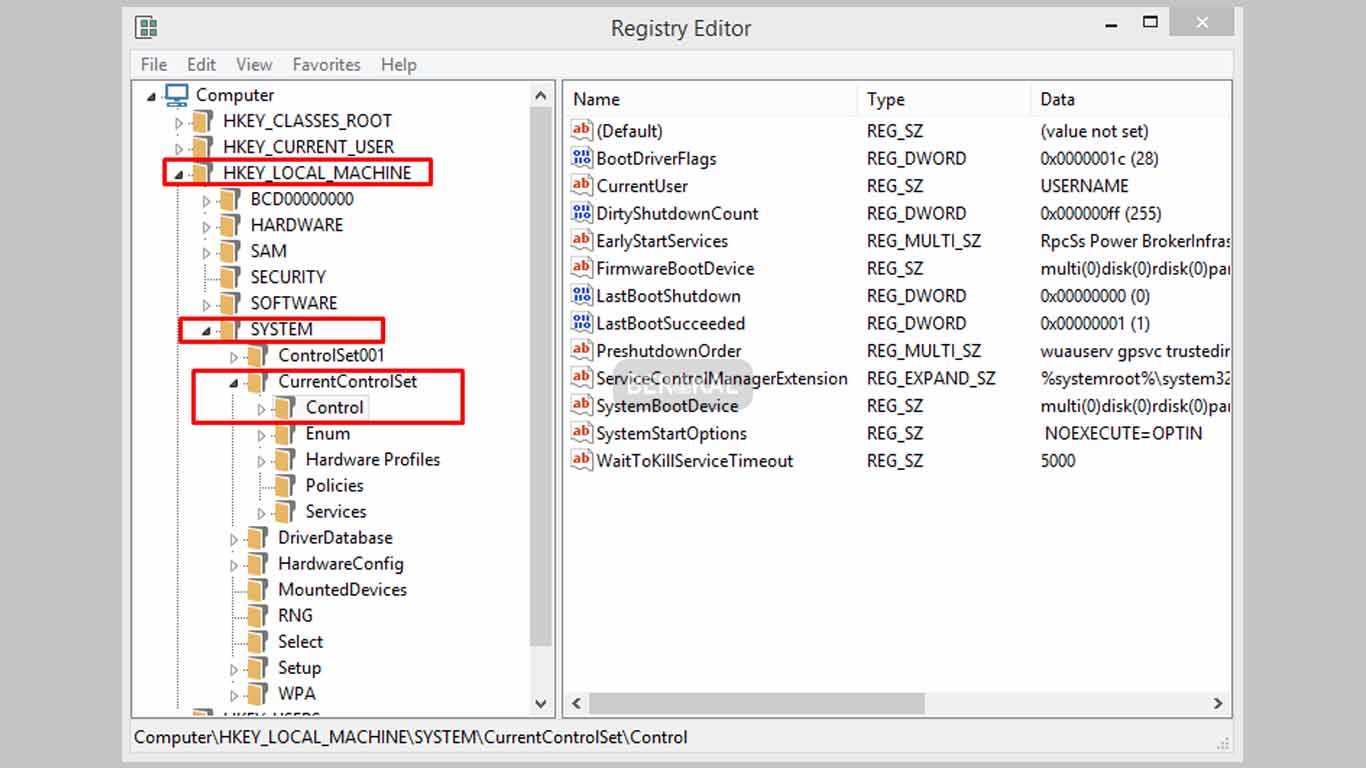The image size is (1366, 768).
Task: Click the string icon next to SystemBootDevice
Action: [581, 406]
